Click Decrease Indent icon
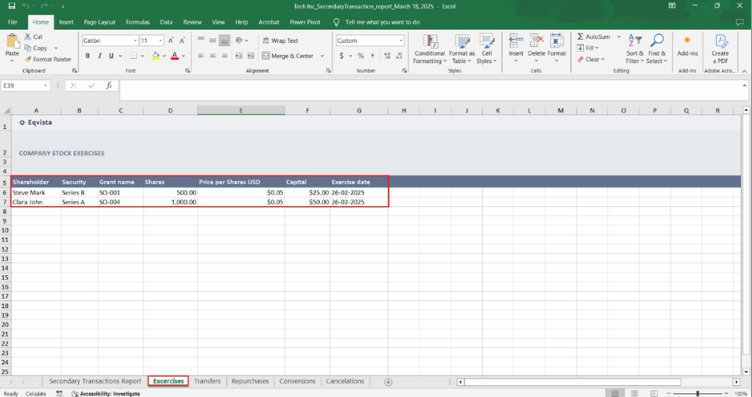Viewport: 752px width, 397px height. (239, 56)
